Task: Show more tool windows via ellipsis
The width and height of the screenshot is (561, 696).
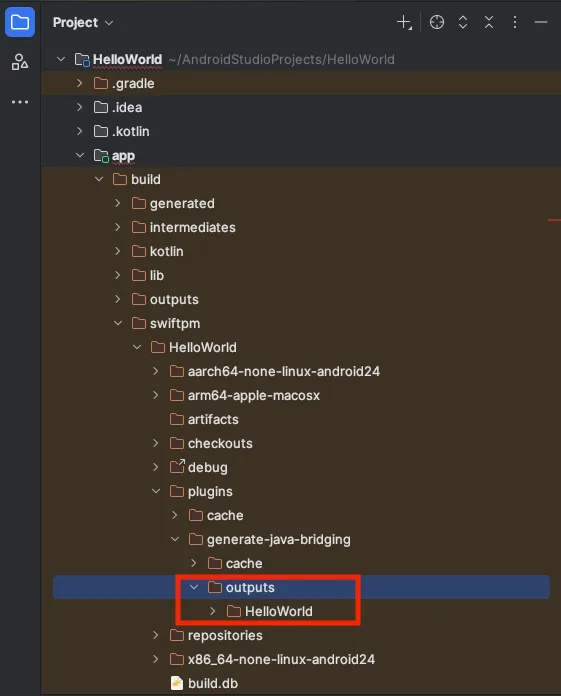Action: pyautogui.click(x=20, y=102)
